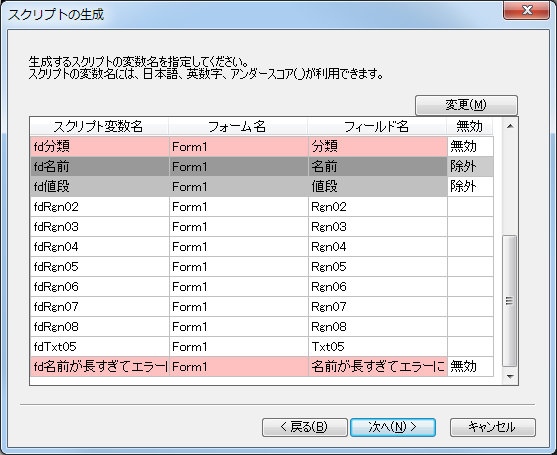
Task: Sort by スクリプト変数名 column header
Action: pyautogui.click(x=99, y=126)
